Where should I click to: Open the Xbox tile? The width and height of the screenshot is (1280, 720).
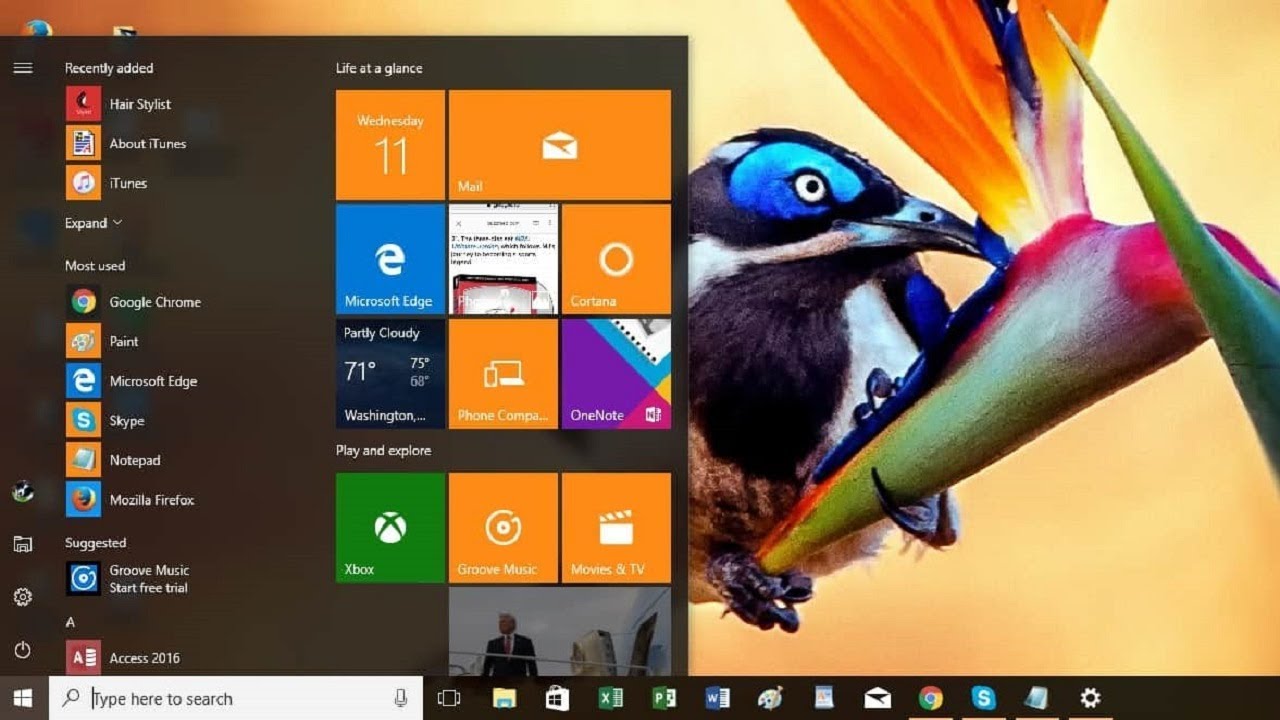pyautogui.click(x=390, y=527)
